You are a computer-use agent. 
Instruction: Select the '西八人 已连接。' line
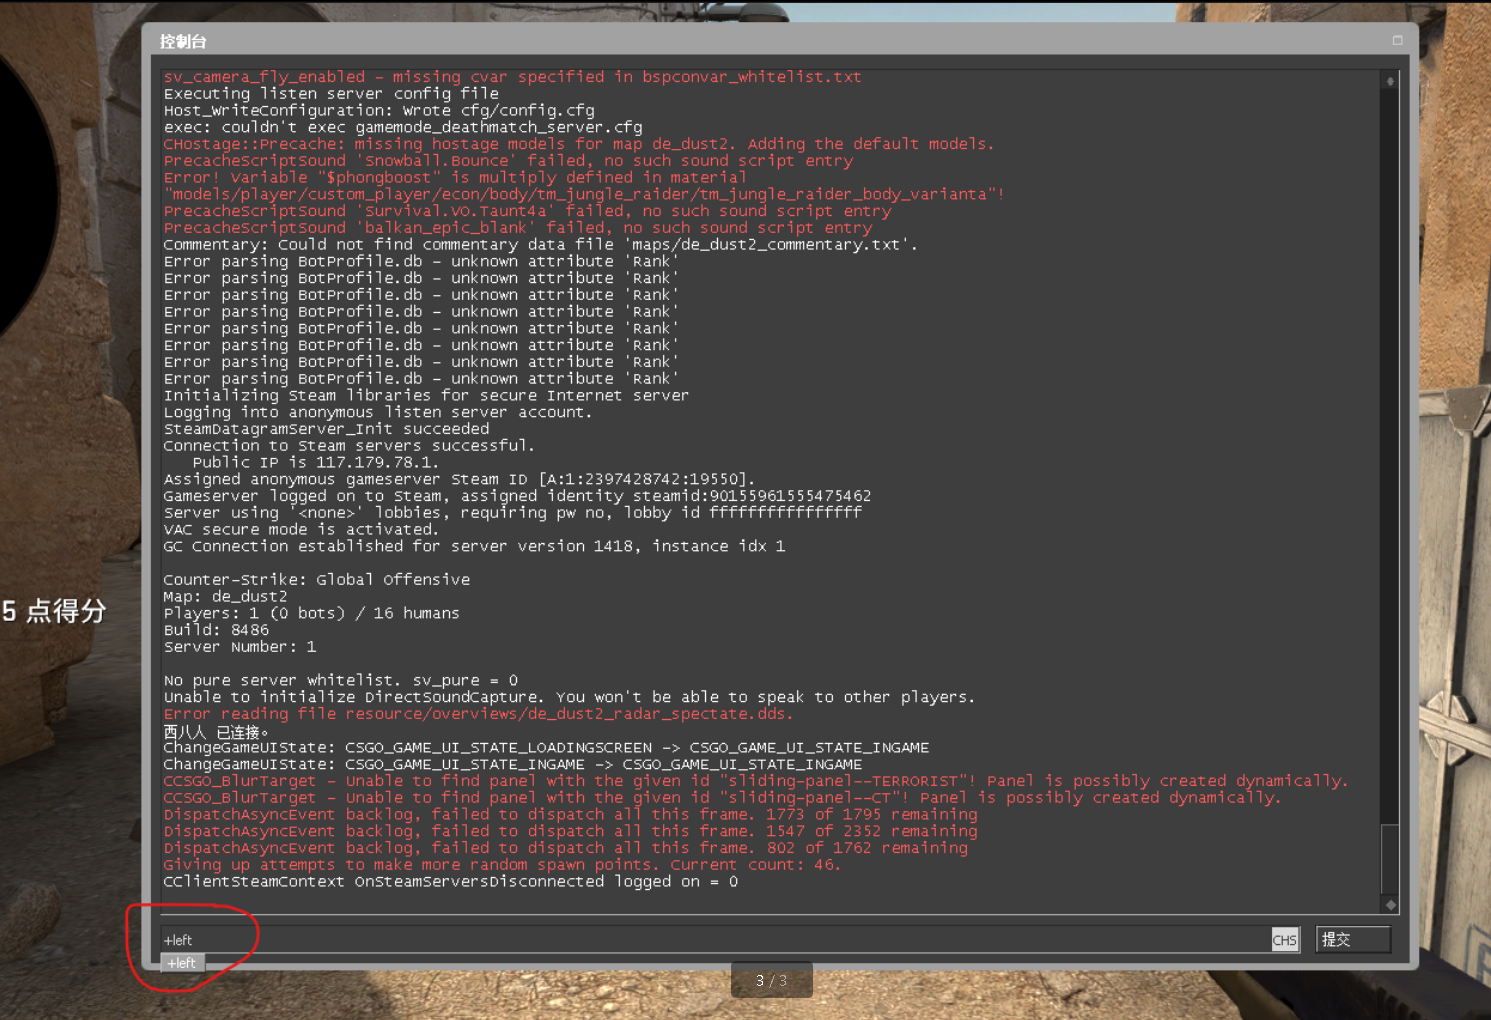216,732
